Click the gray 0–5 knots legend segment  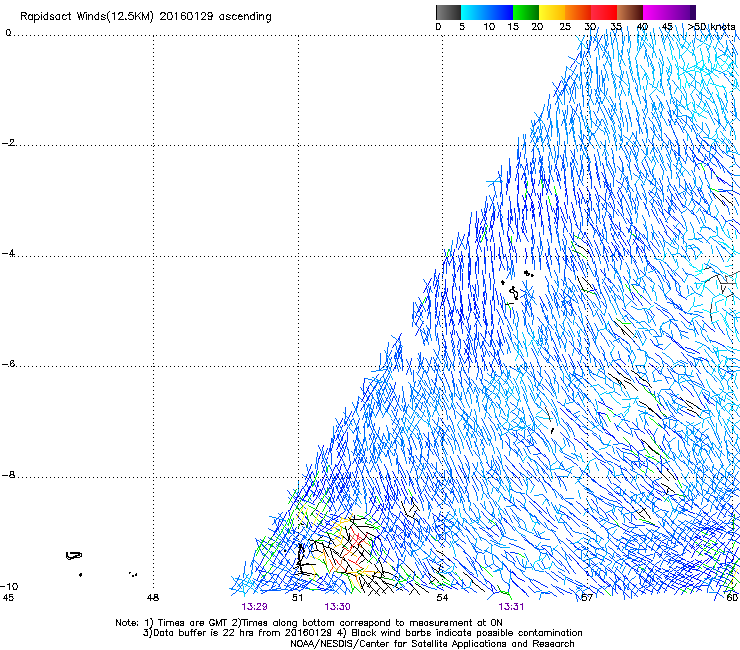click(448, 12)
